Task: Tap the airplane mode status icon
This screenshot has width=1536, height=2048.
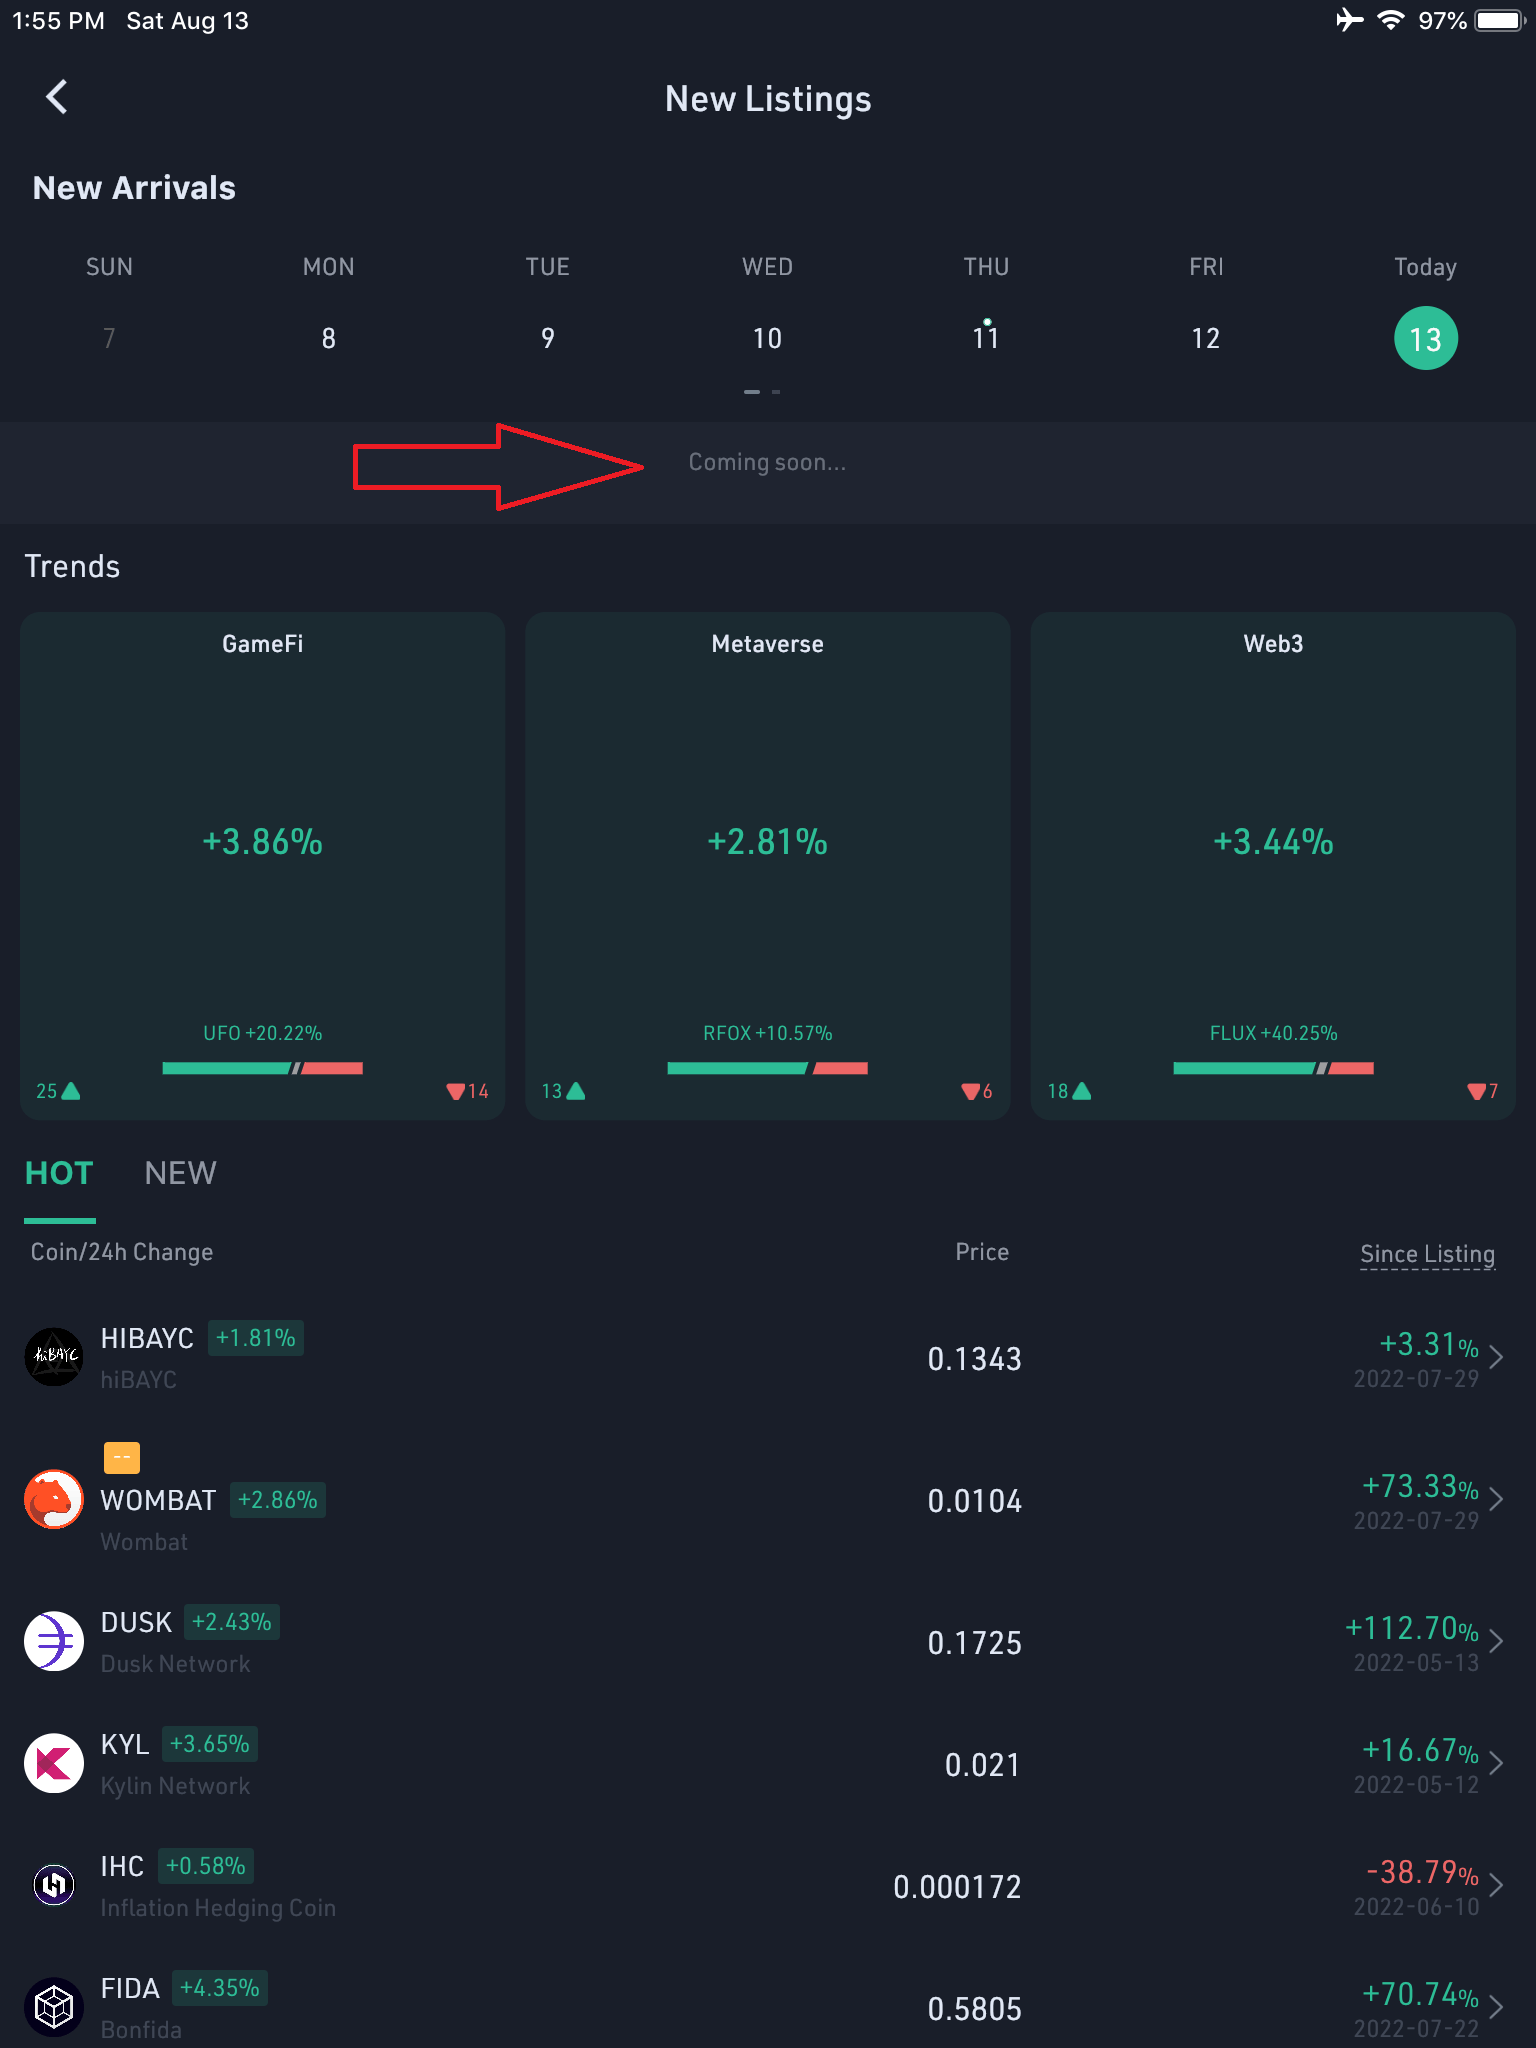Action: point(1350,20)
